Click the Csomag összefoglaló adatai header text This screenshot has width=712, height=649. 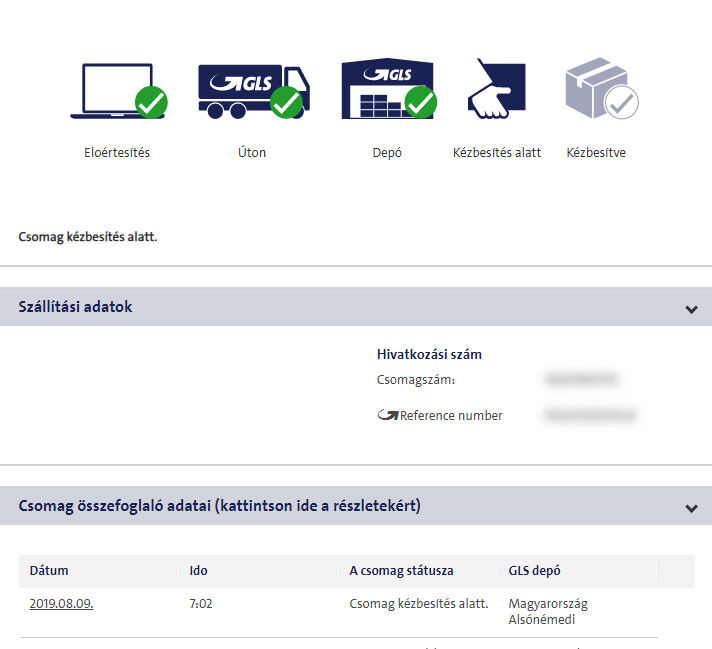(220, 506)
